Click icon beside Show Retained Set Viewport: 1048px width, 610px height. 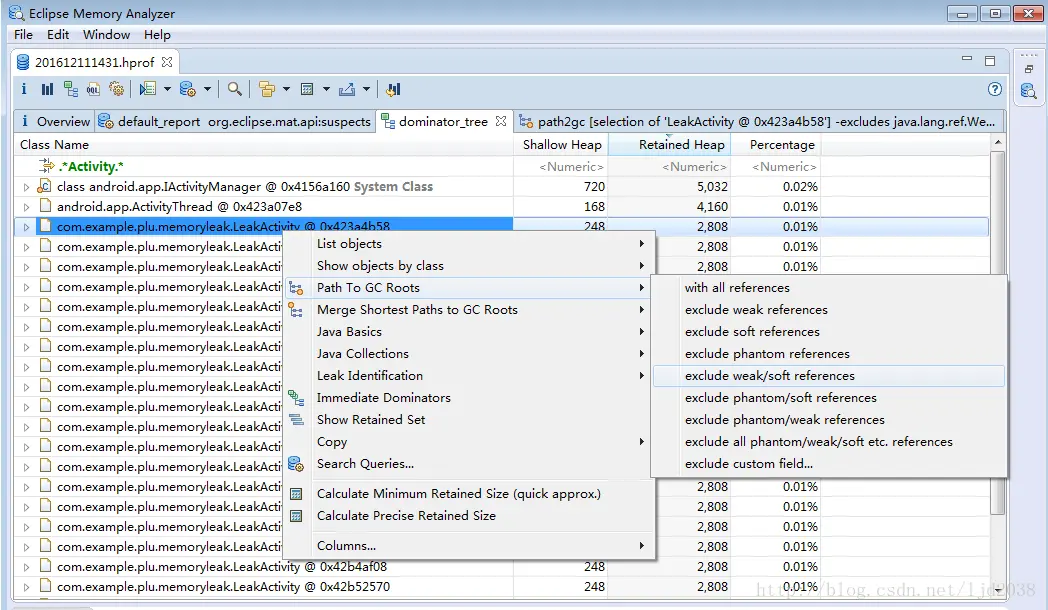(295, 420)
